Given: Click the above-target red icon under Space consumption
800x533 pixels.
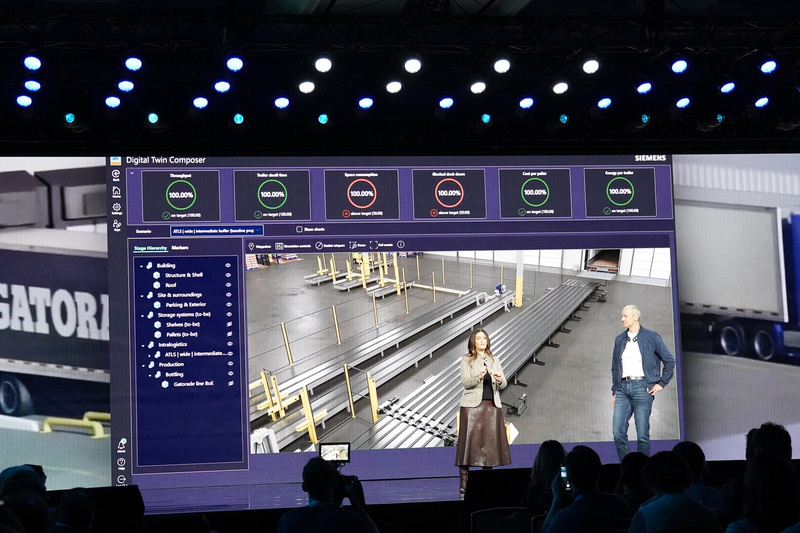Looking at the screenshot, I should click(x=346, y=214).
